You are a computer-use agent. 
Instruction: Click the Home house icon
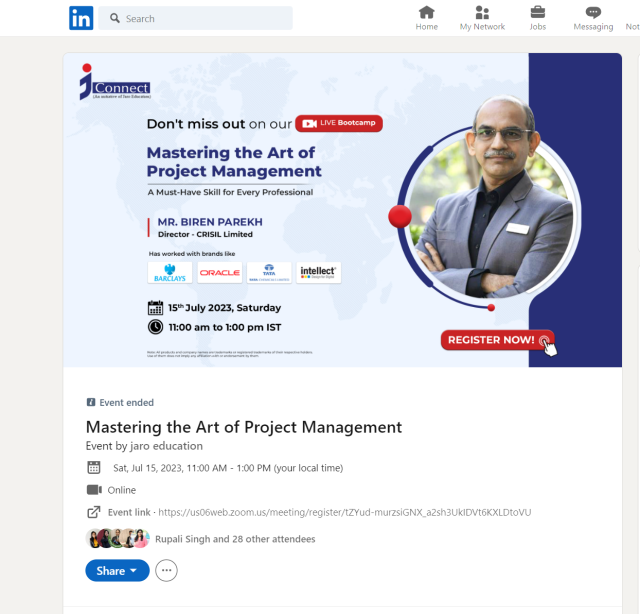coord(427,12)
